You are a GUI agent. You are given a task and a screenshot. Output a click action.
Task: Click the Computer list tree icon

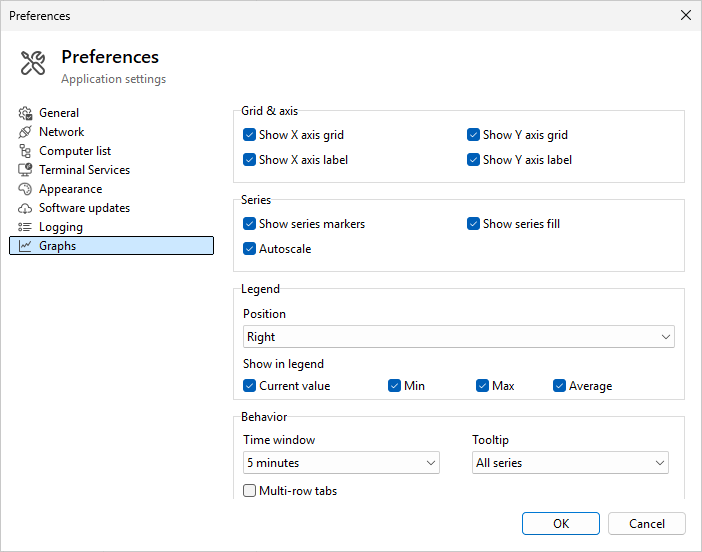pyautogui.click(x=25, y=151)
